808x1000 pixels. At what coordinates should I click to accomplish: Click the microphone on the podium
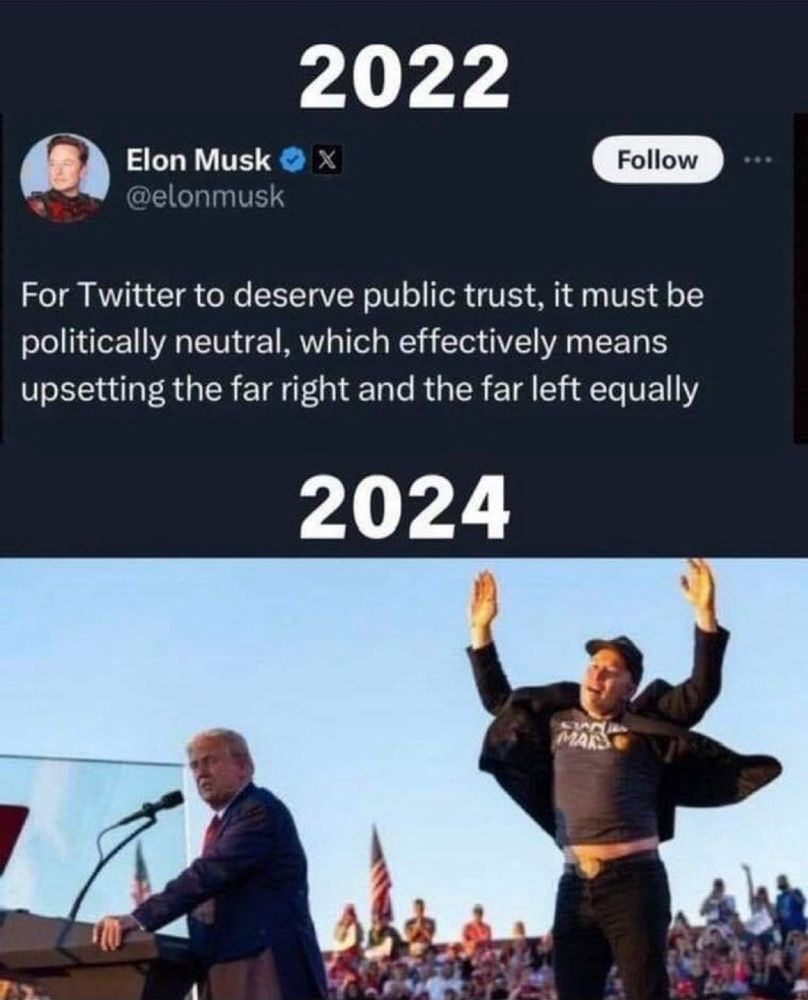(x=152, y=807)
